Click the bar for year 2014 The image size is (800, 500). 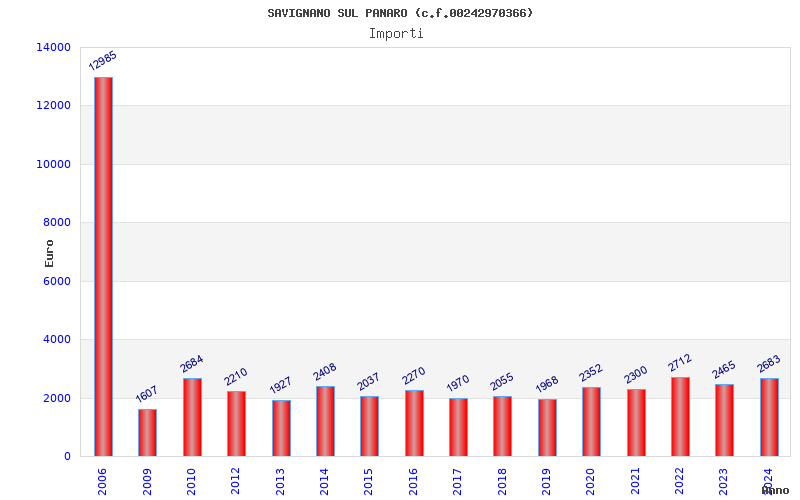(326, 421)
